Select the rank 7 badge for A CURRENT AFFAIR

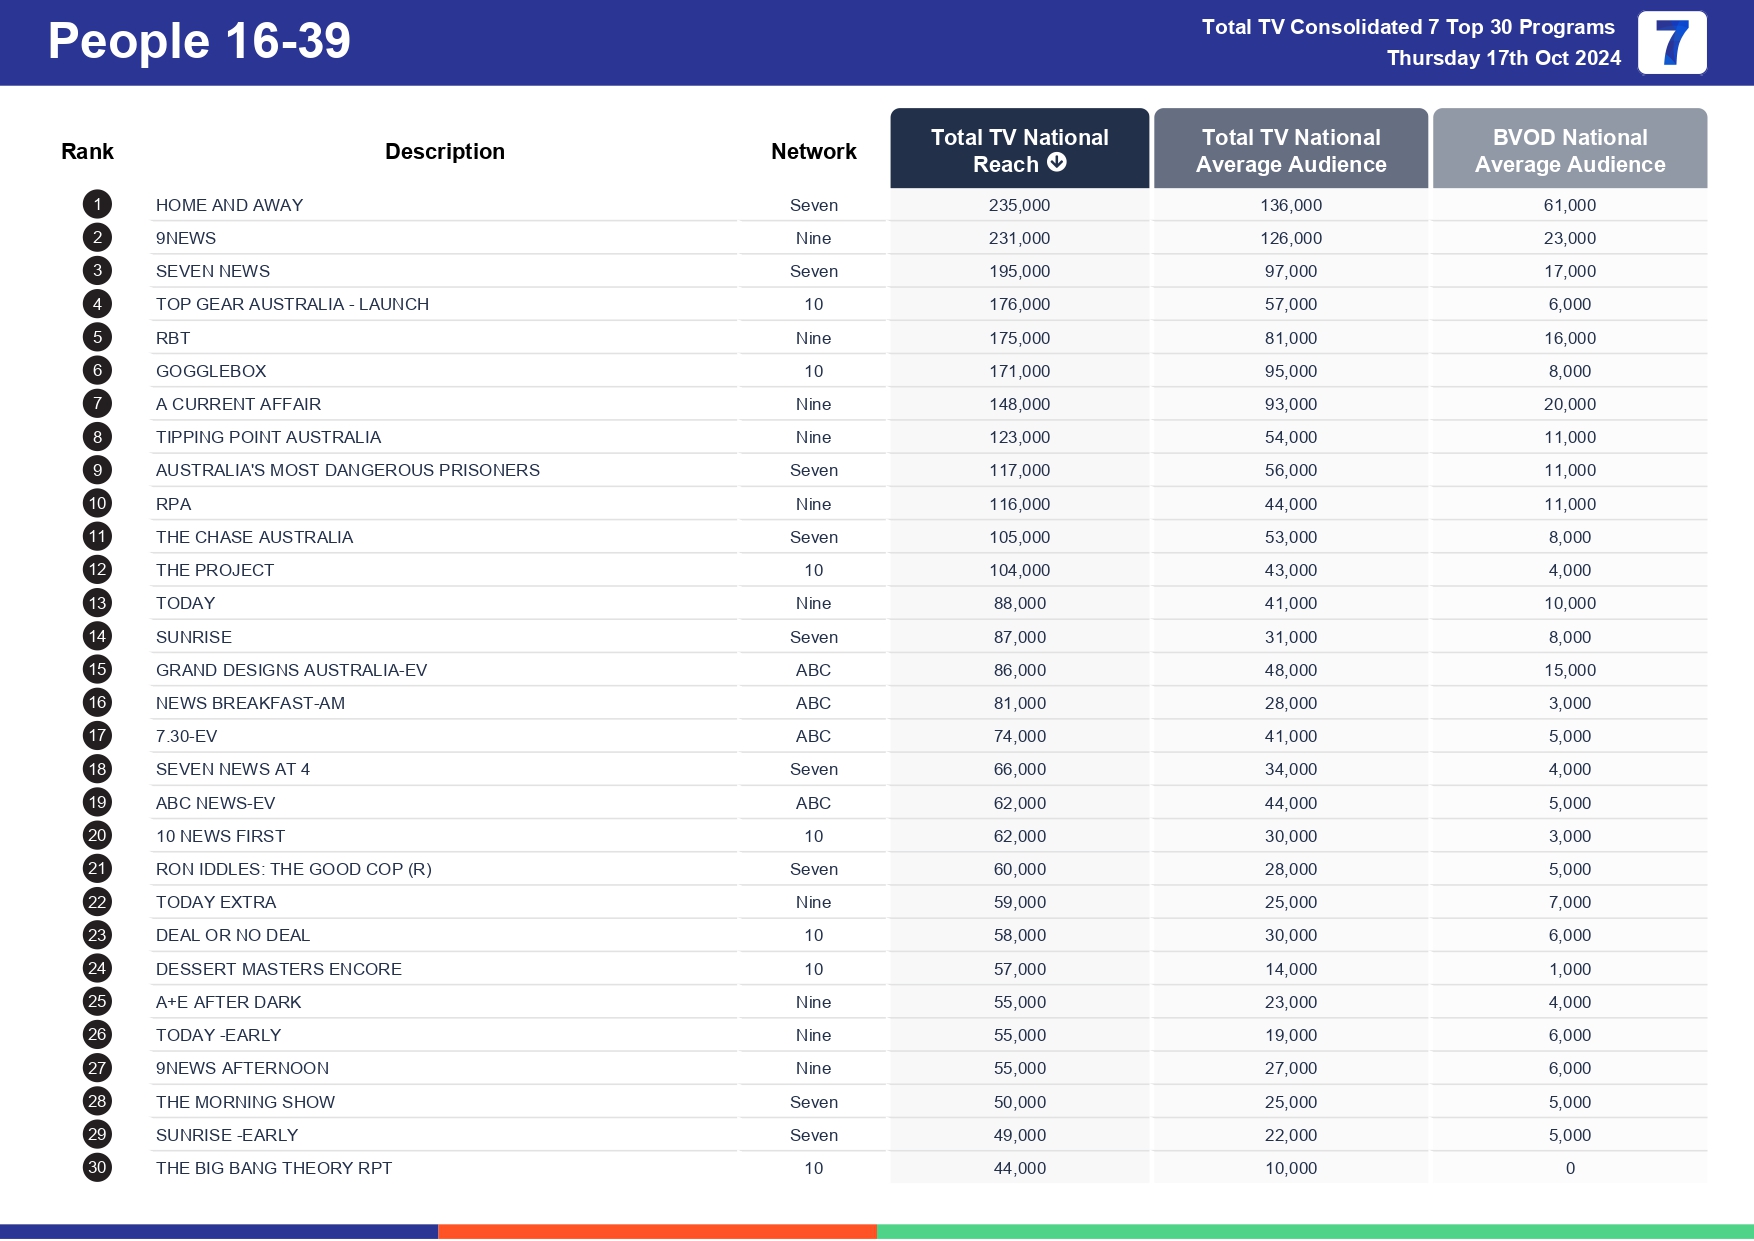point(96,404)
